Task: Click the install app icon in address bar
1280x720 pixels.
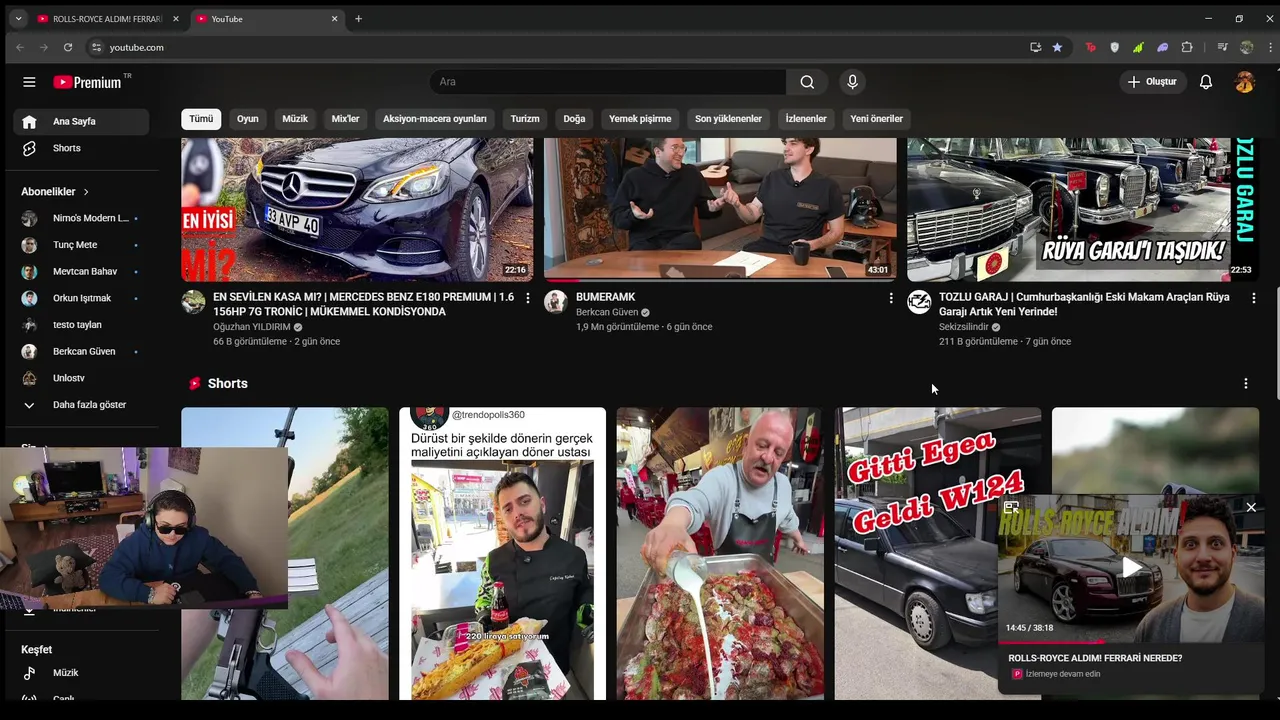Action: pyautogui.click(x=1036, y=47)
